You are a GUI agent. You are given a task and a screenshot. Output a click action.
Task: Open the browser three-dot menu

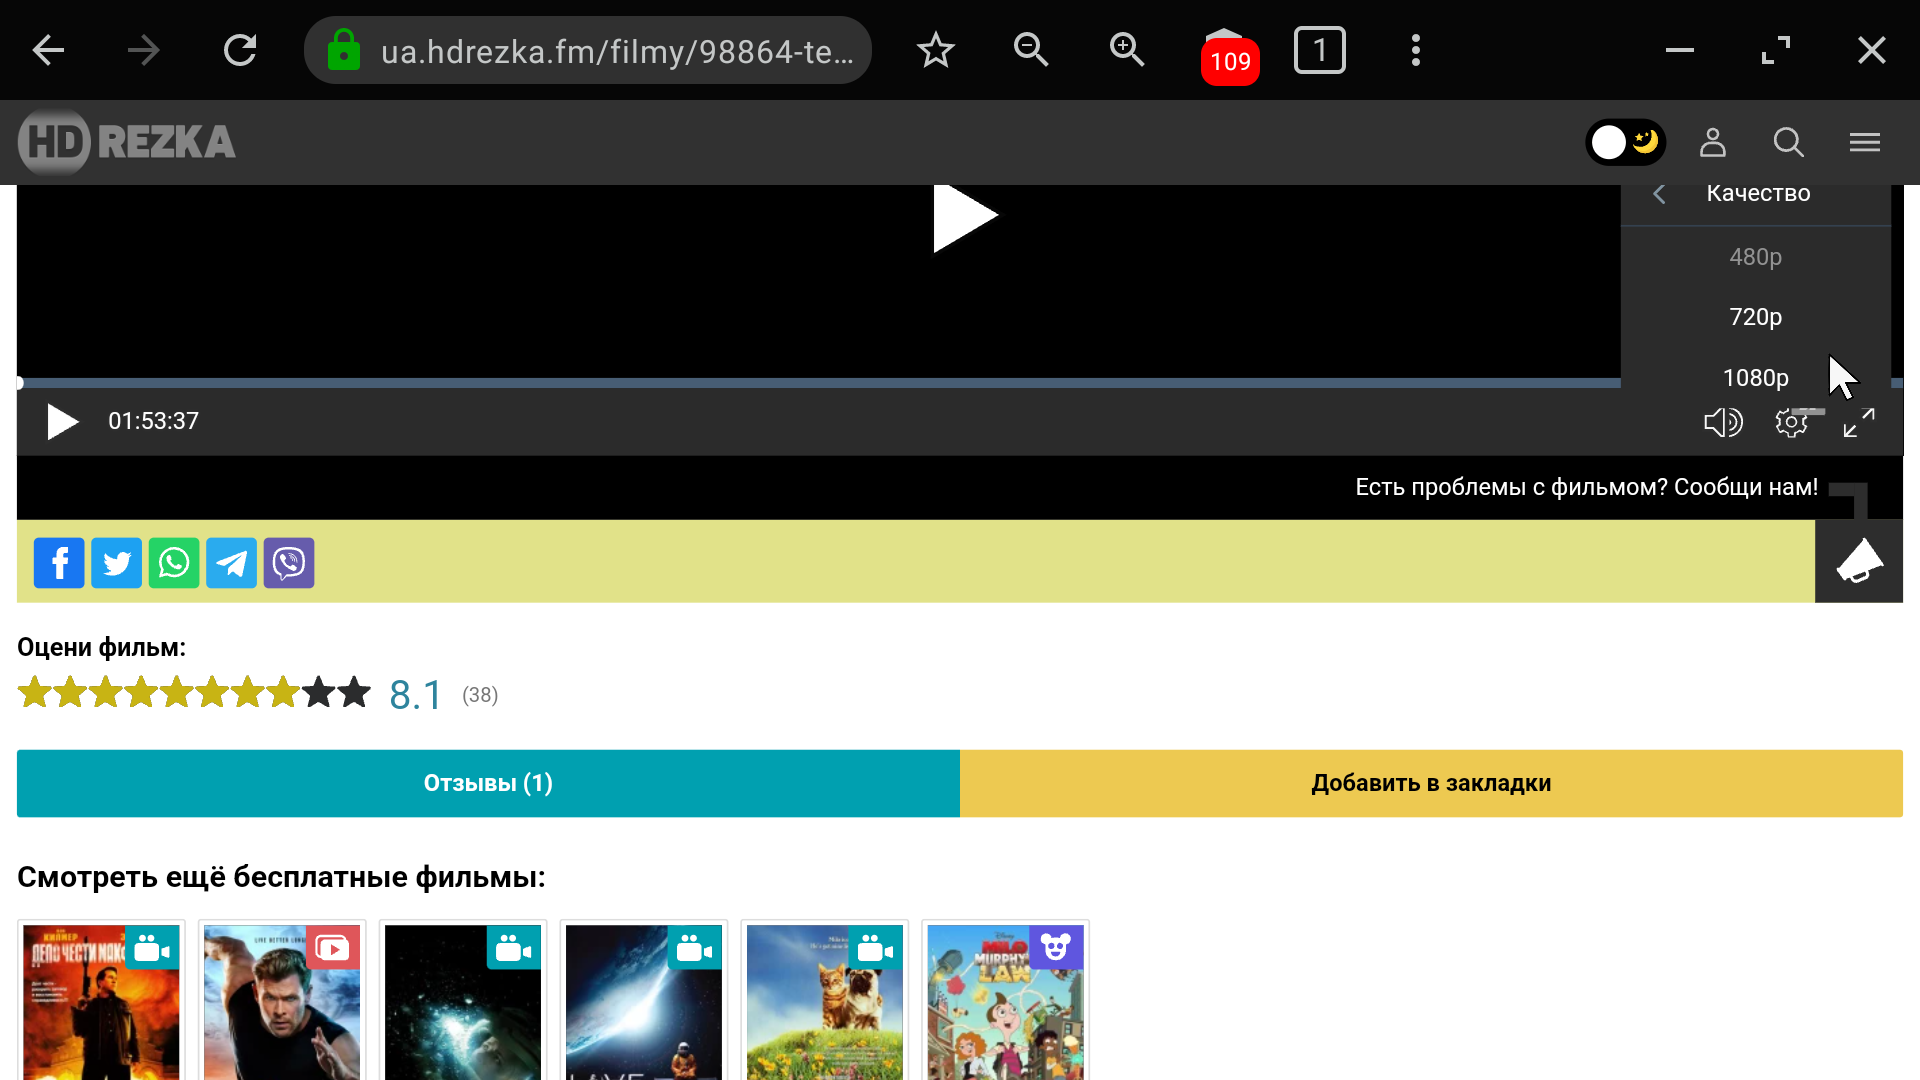pyautogui.click(x=1415, y=50)
